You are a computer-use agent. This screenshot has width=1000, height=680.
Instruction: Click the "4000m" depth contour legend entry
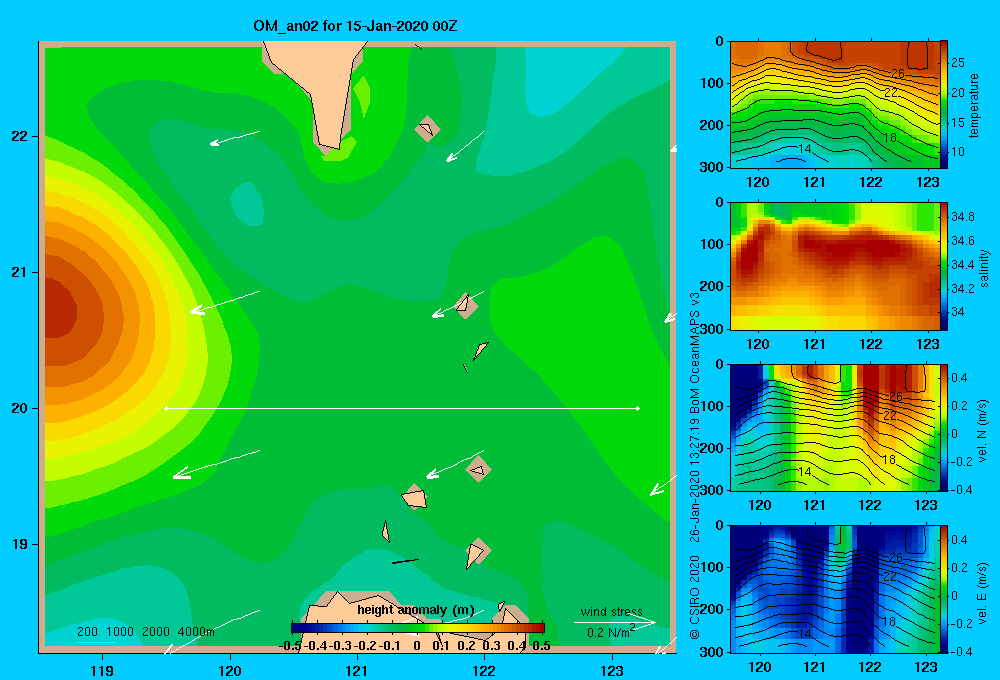[196, 632]
